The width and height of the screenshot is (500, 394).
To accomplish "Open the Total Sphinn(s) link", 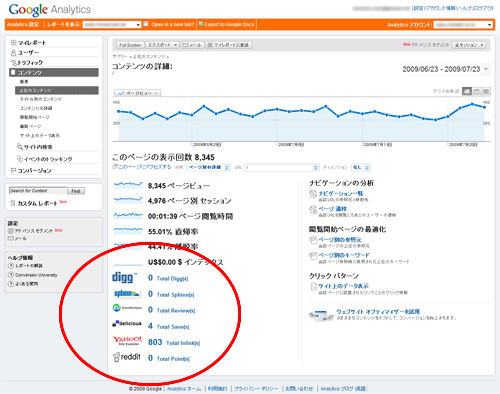I will (175, 295).
